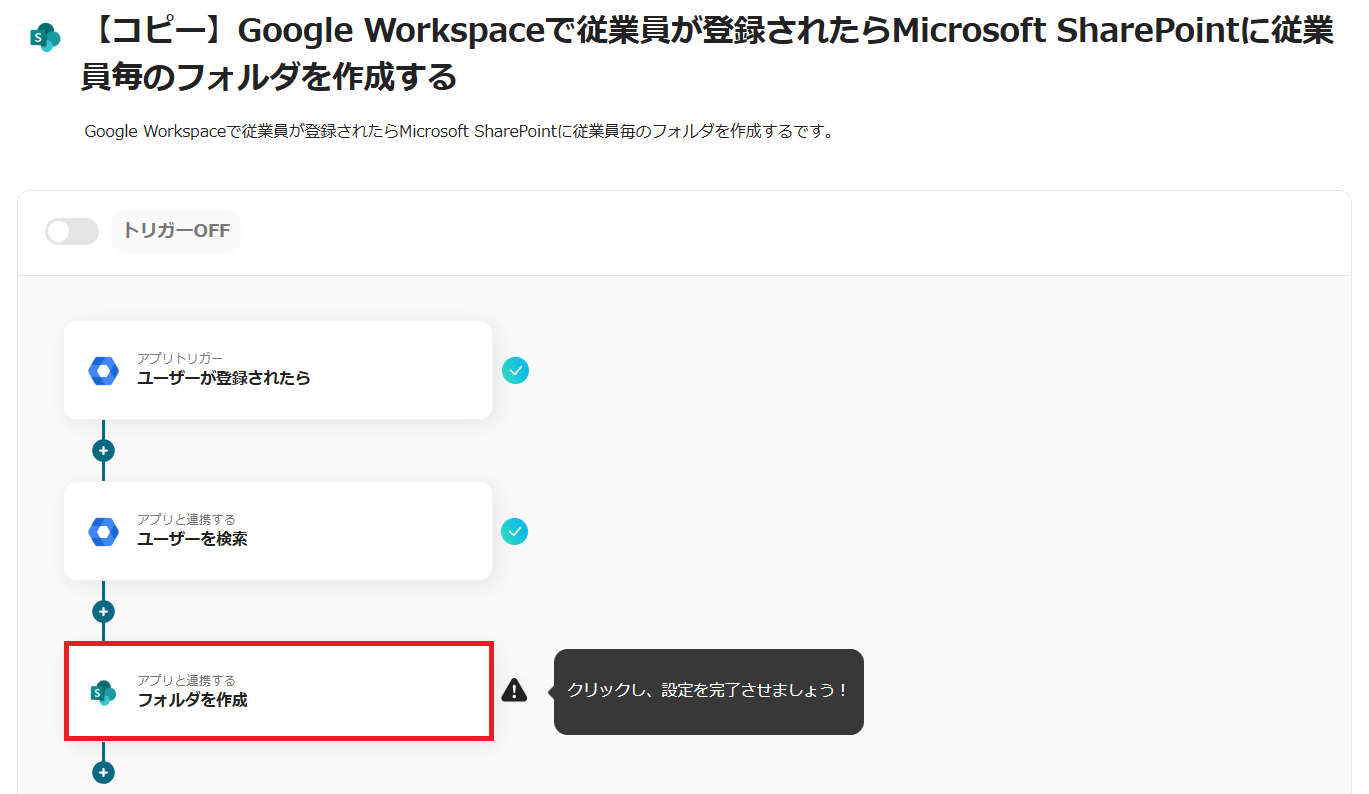This screenshot has height=794, width=1369.
Task: Click the アプリと連携する label above ユーザーを検索
Action: coord(186,519)
